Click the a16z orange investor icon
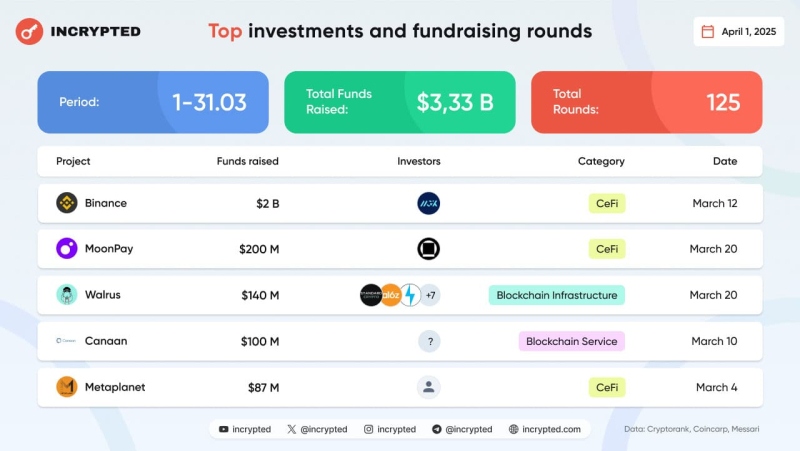 point(391,295)
